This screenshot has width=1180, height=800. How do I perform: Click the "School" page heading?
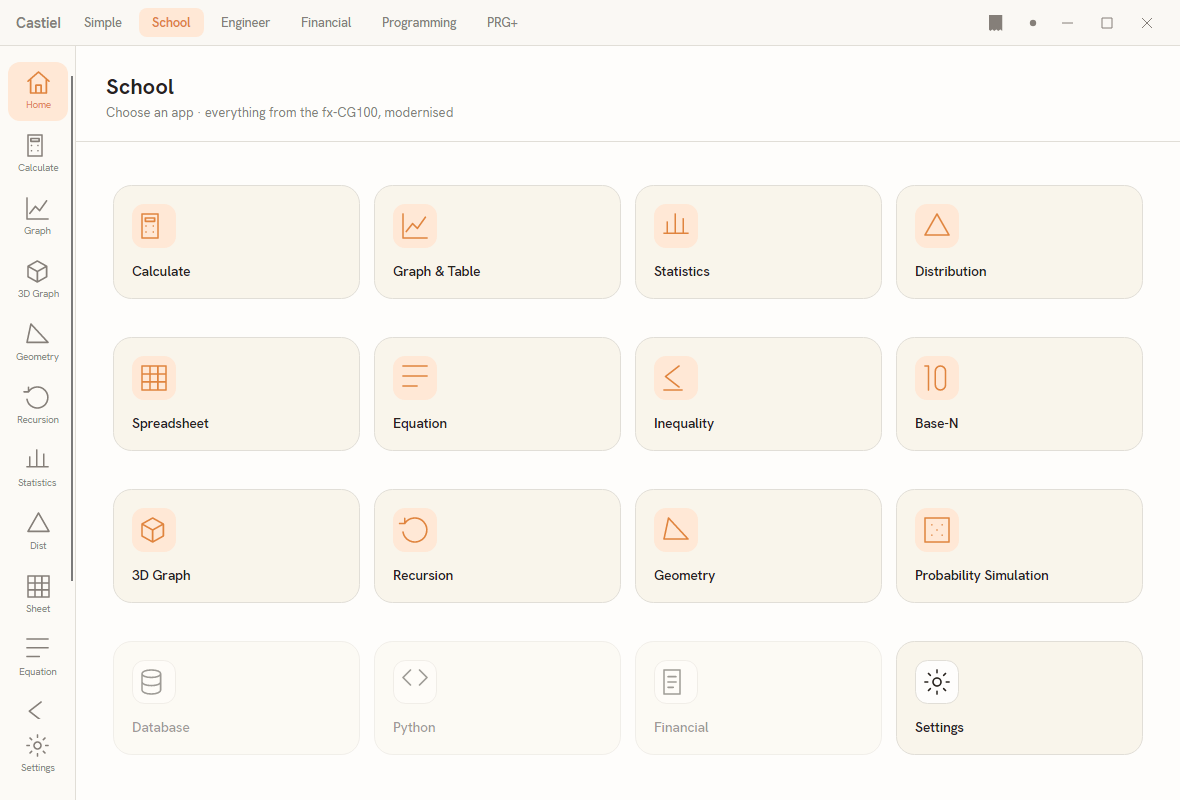(x=140, y=87)
